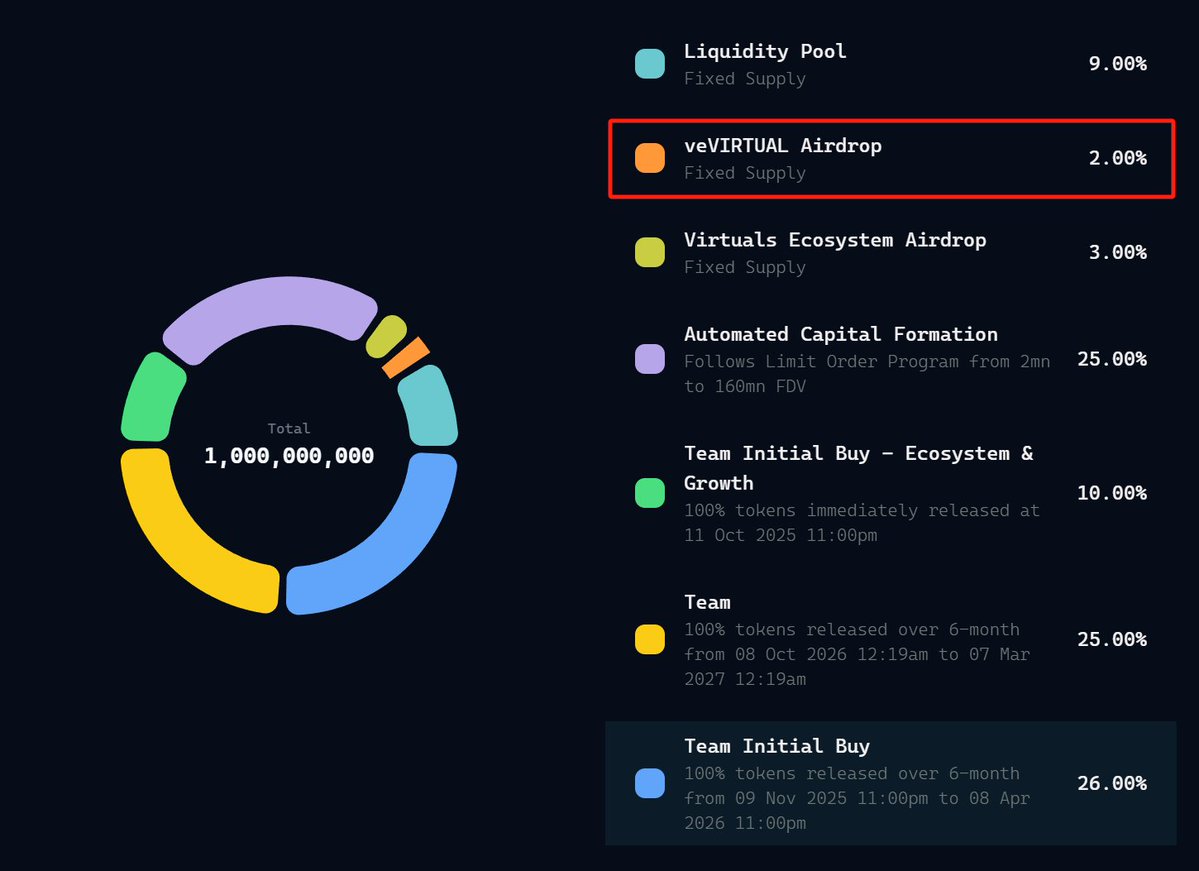Click the veVIRTUAL Airdrop label

tap(783, 146)
